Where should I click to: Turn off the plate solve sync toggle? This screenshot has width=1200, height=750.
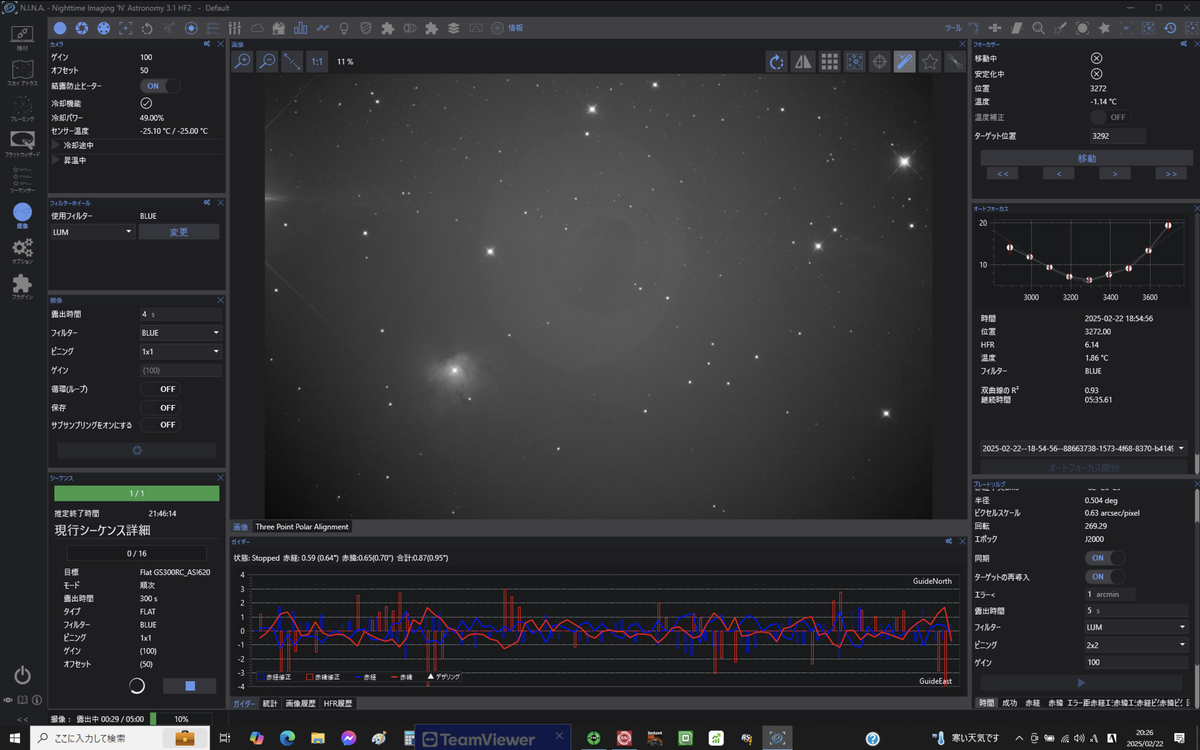point(1105,558)
